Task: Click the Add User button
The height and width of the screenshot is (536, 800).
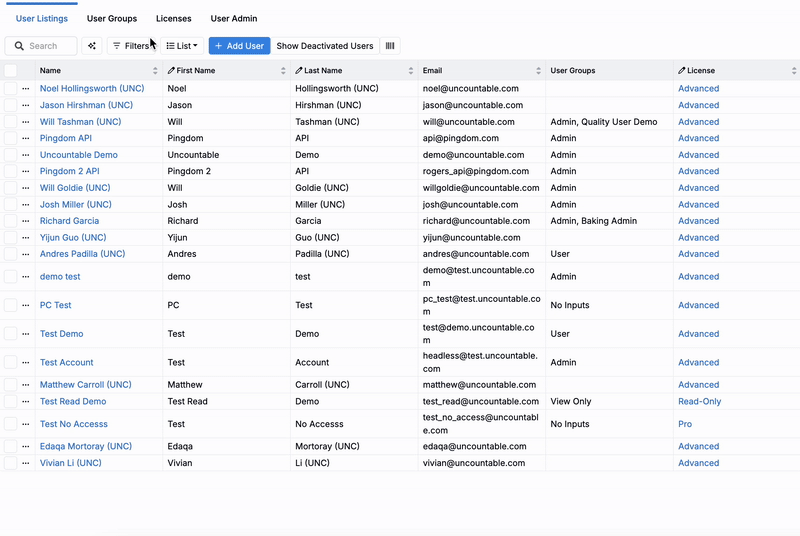Action: point(239,46)
